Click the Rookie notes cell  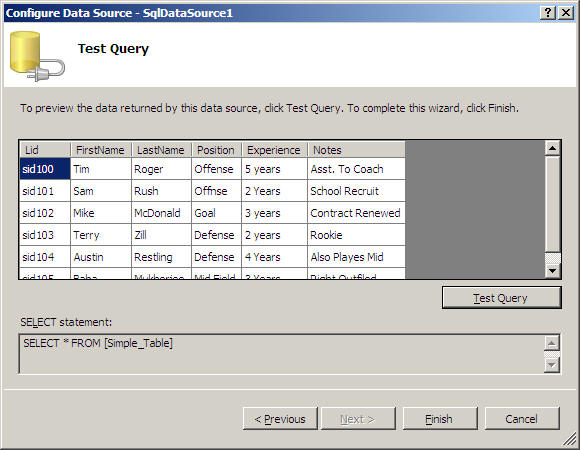click(x=357, y=235)
